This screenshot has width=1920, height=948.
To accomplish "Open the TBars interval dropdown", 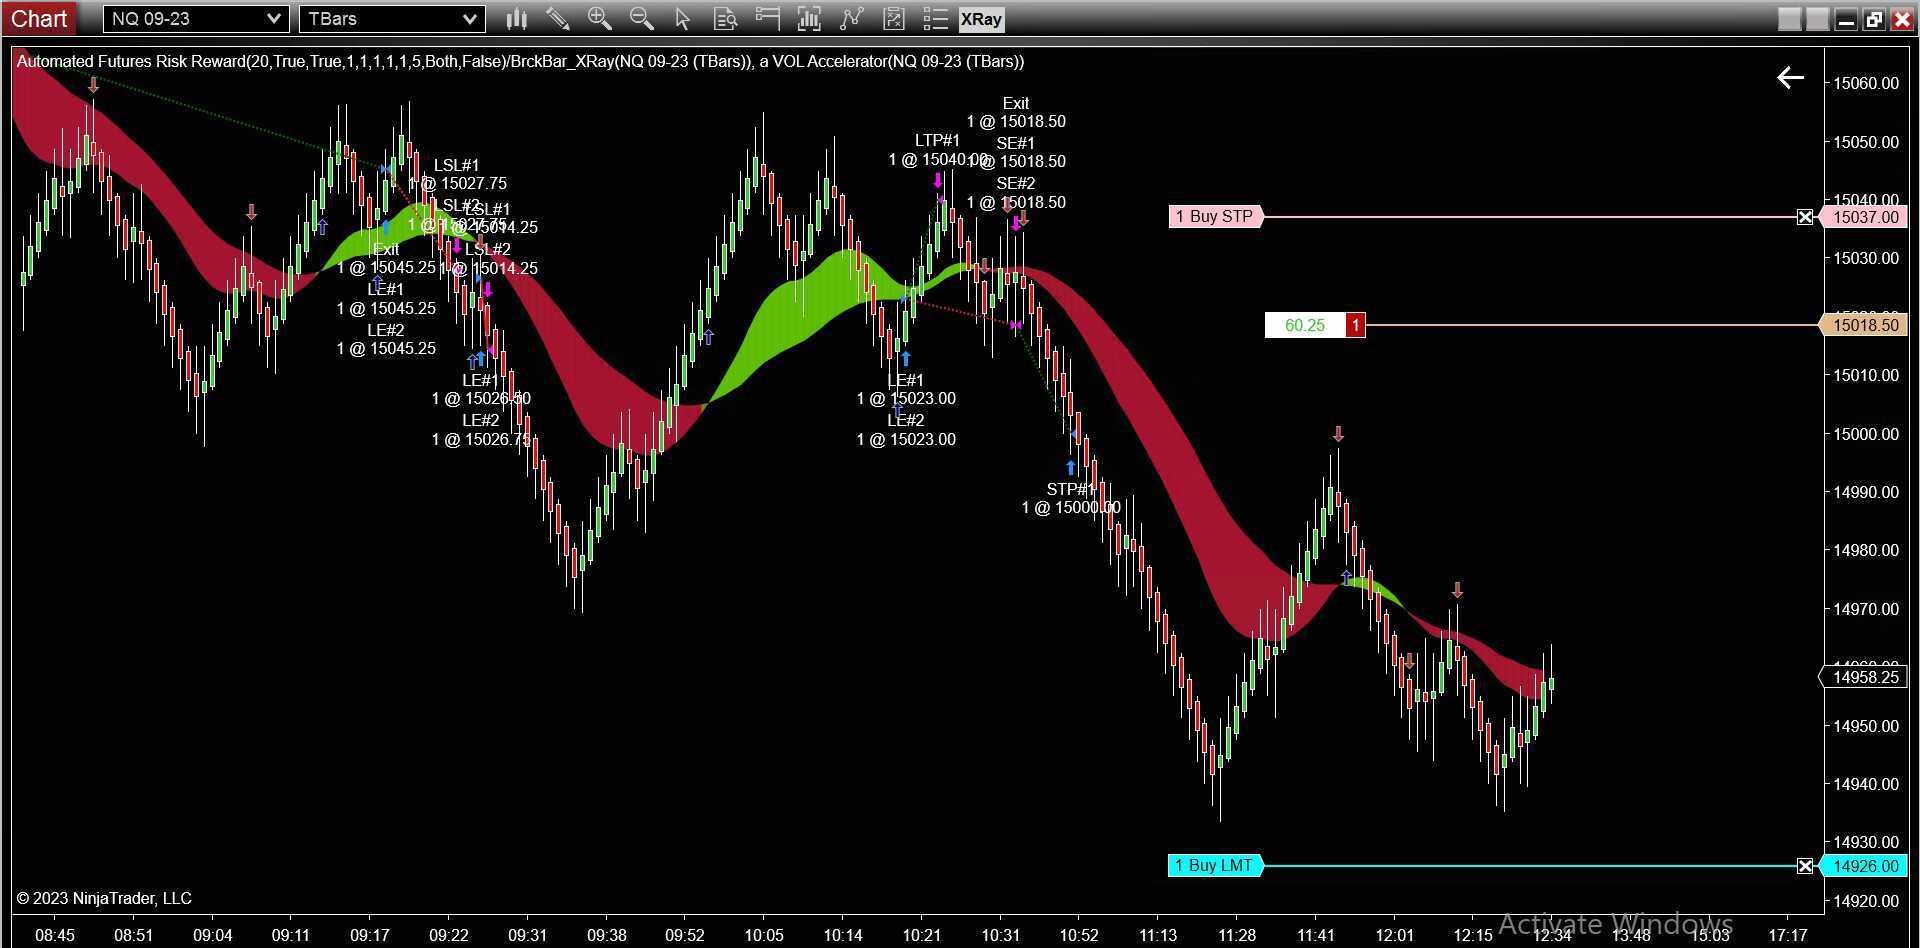I will pyautogui.click(x=472, y=18).
